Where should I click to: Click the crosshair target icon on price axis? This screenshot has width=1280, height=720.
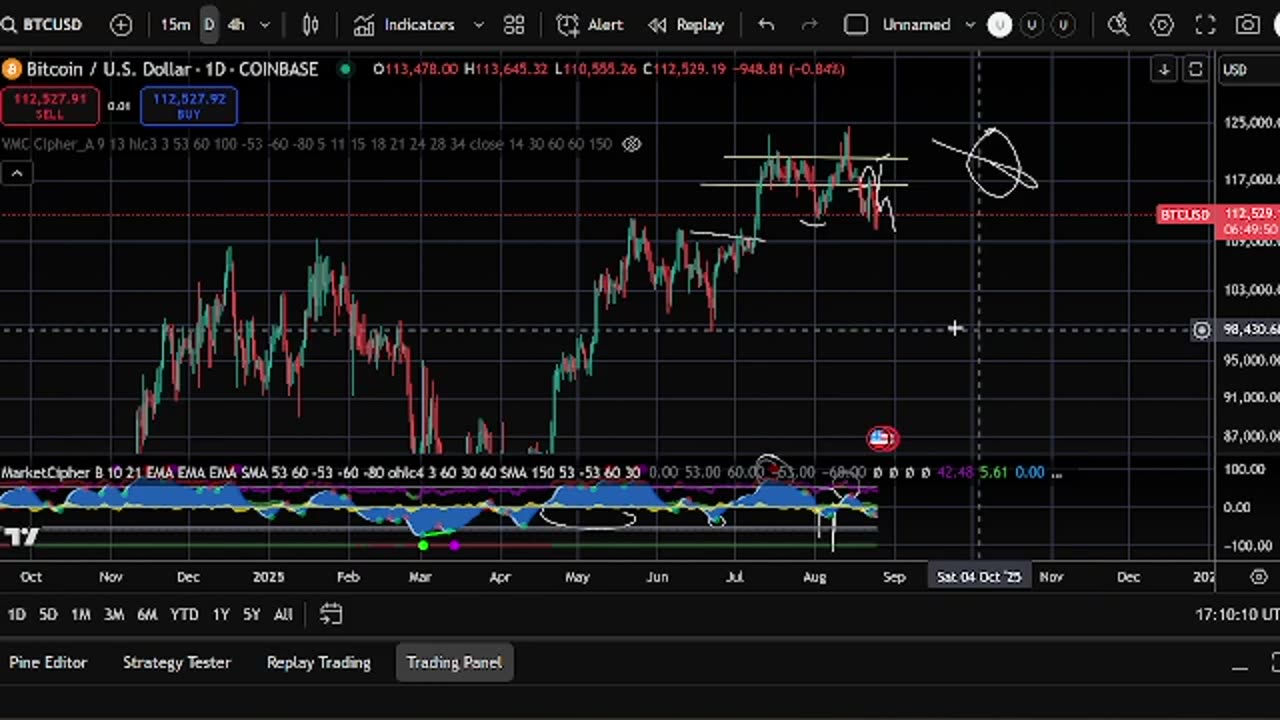[x=1202, y=330]
